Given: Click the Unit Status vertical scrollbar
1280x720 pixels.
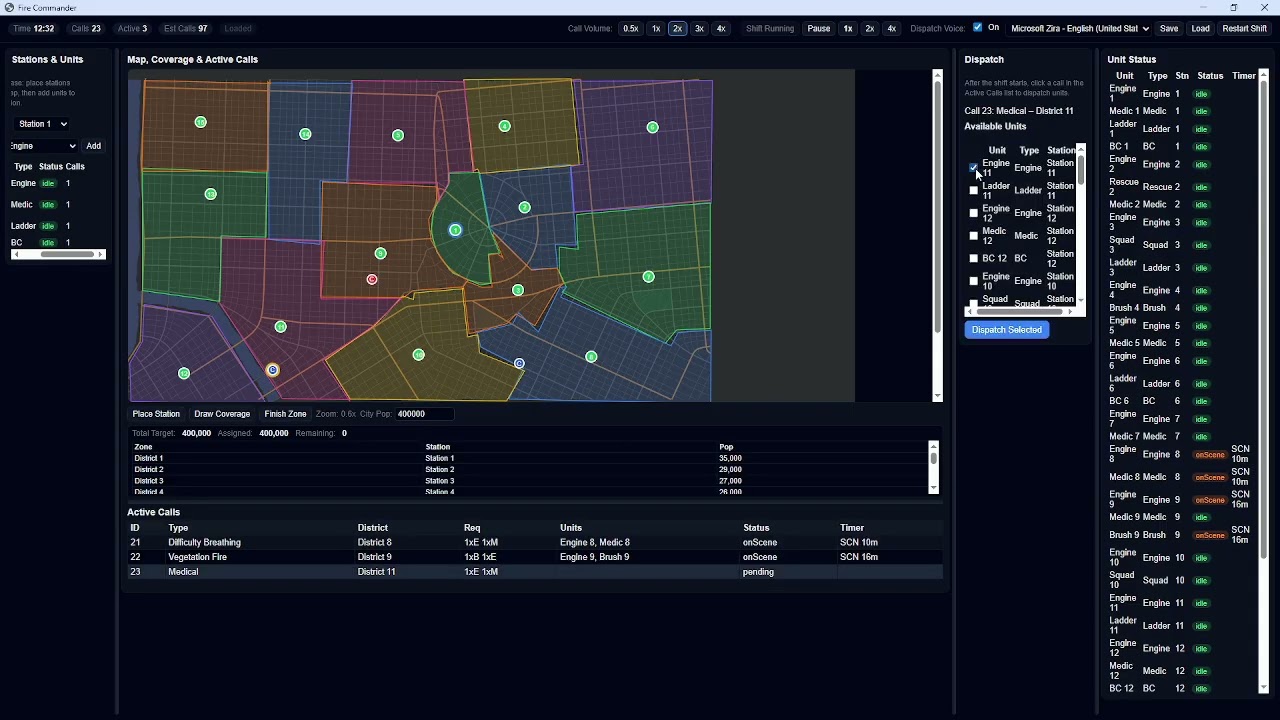Looking at the screenshot, I should [1264, 320].
